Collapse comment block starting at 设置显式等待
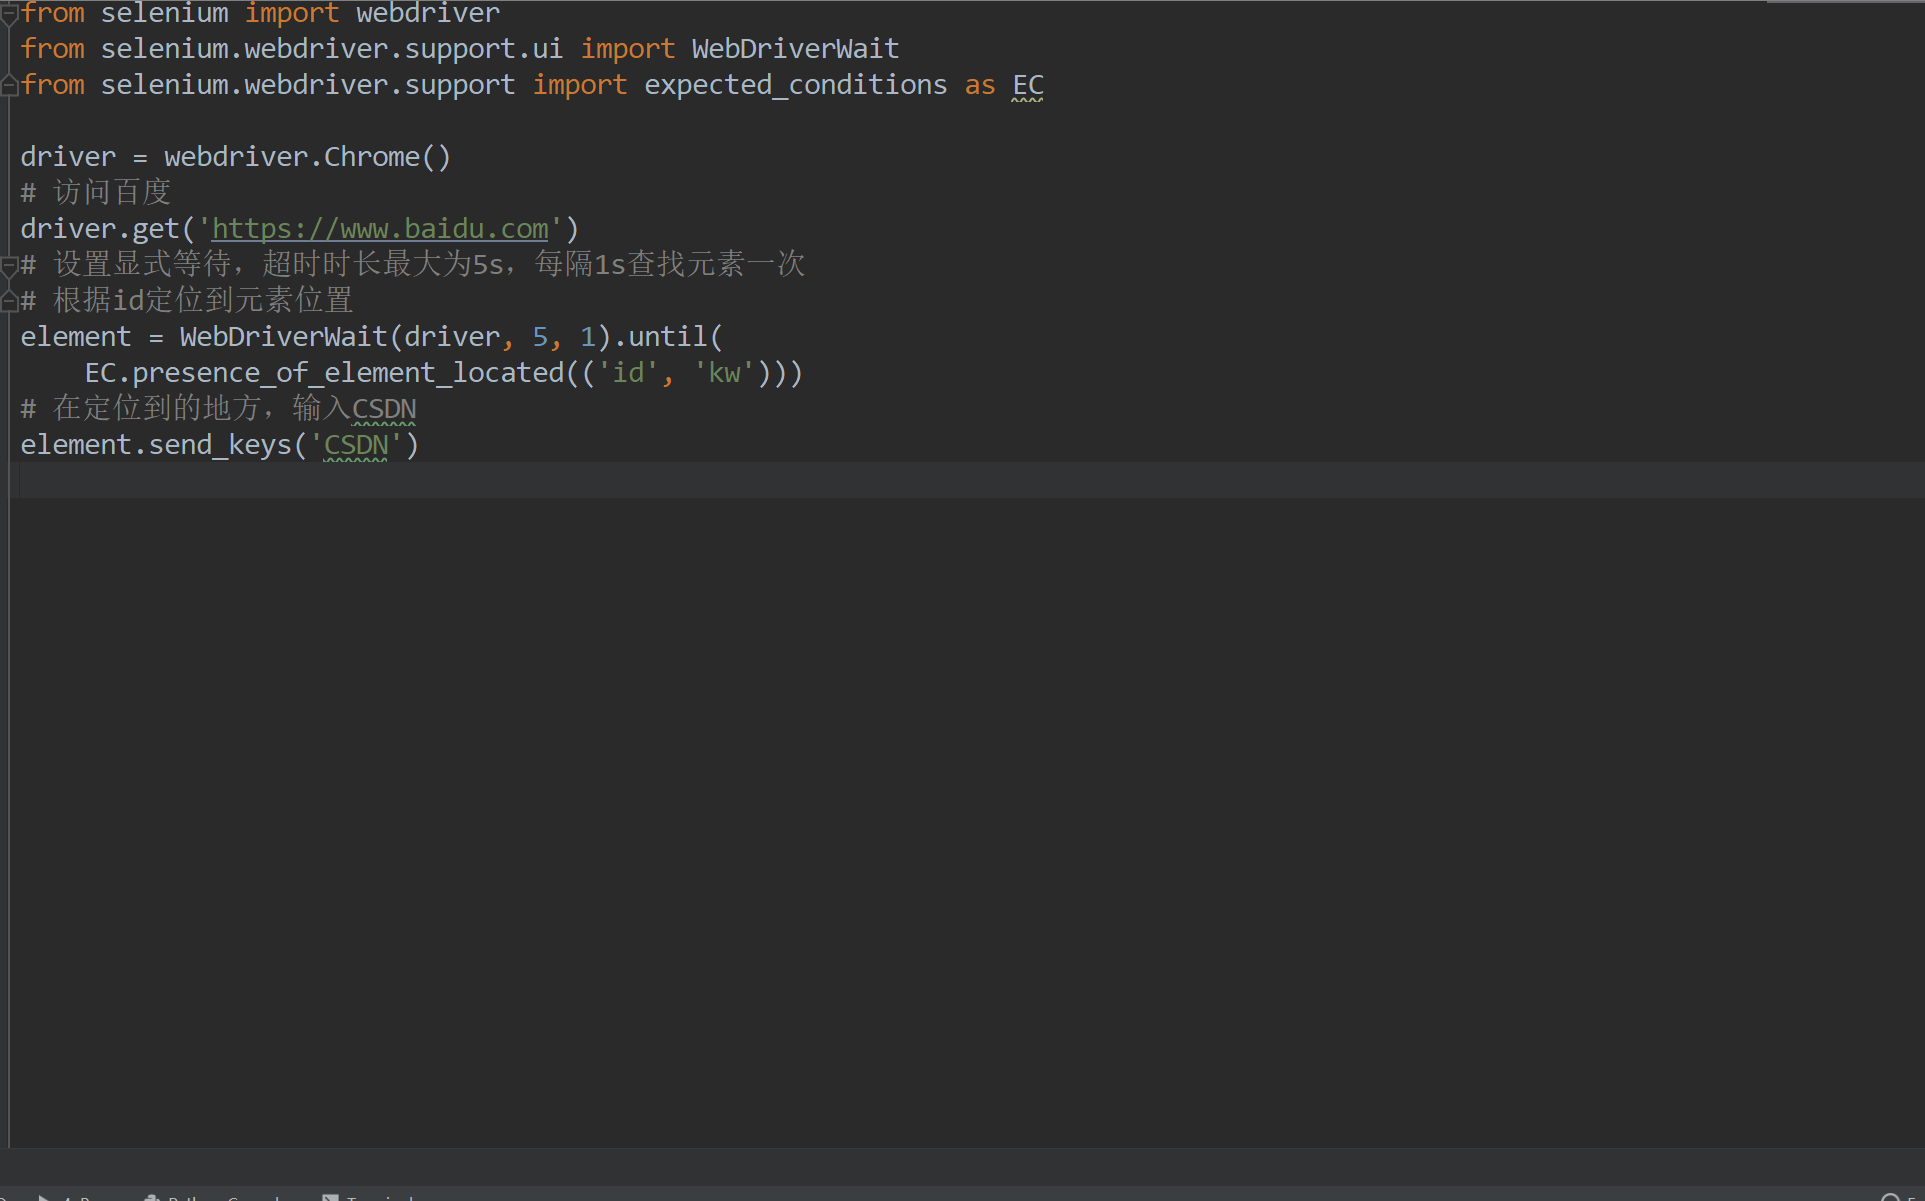 [x=9, y=265]
